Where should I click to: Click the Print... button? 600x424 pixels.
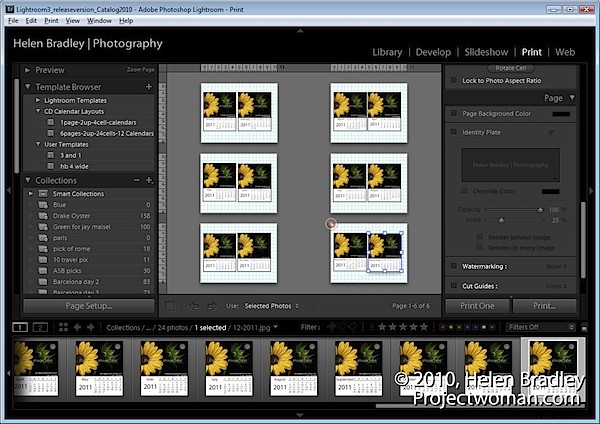pyautogui.click(x=545, y=306)
